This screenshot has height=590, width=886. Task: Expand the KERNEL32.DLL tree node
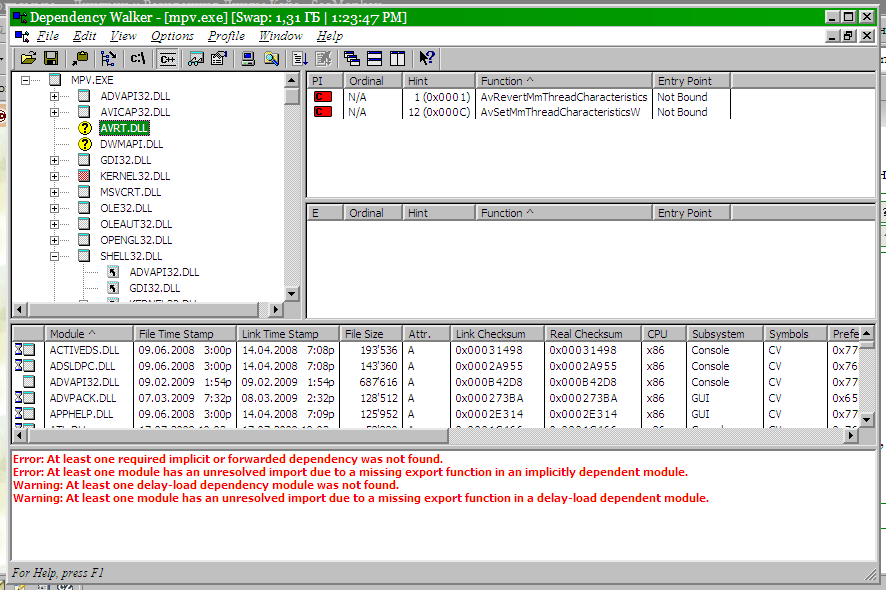click(x=55, y=176)
